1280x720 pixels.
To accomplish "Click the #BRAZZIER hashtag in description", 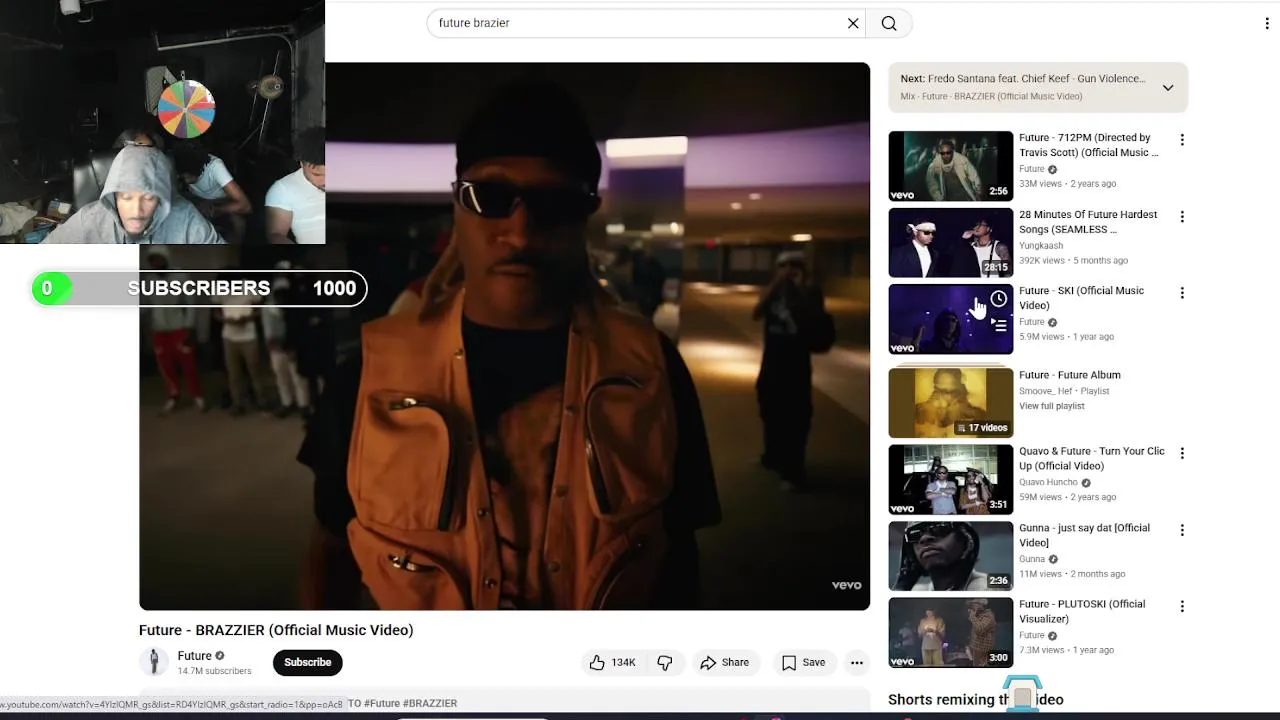I will click(x=430, y=703).
